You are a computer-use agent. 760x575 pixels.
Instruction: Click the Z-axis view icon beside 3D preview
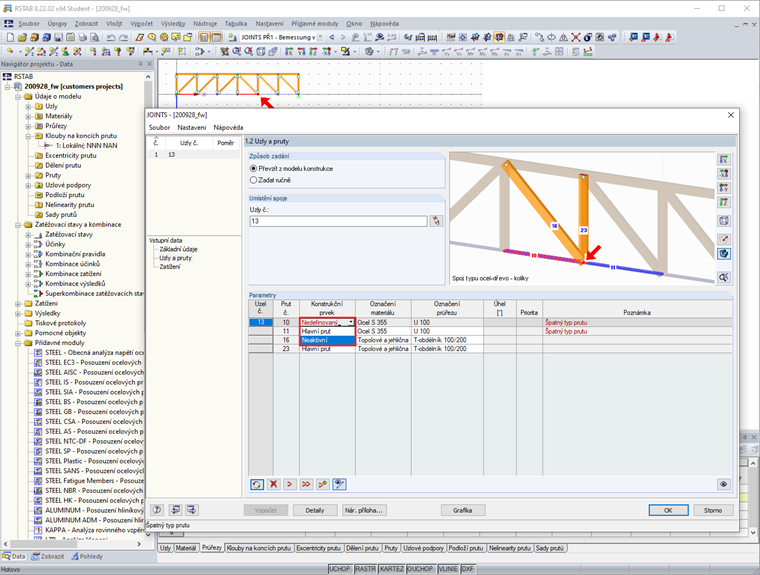724,202
